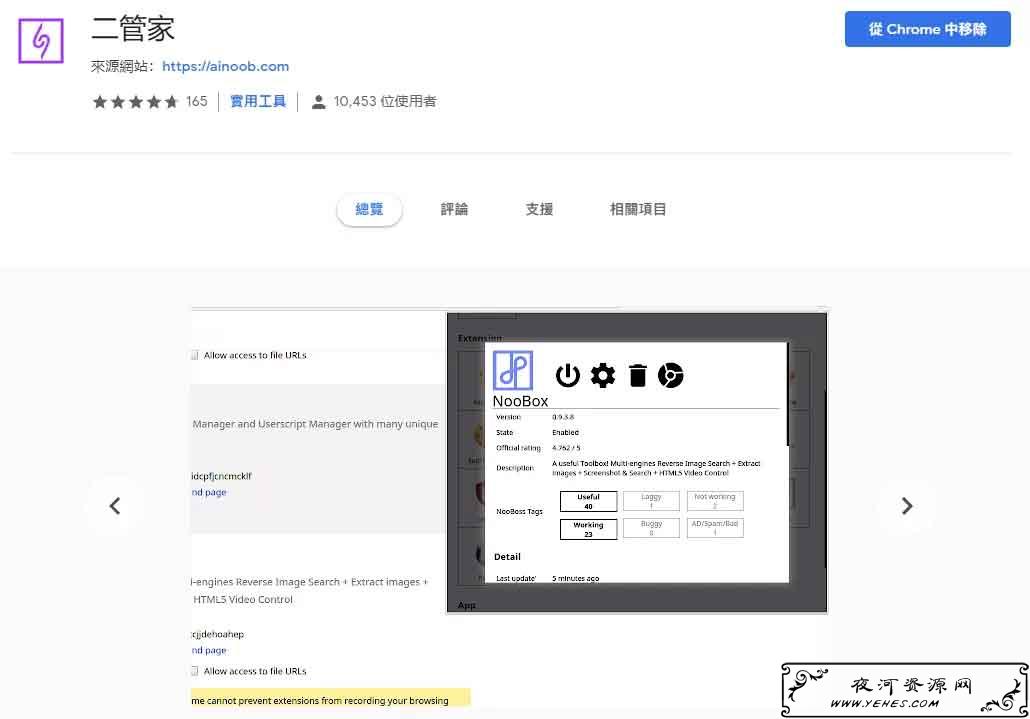Click the 二管家 extension logo icon

point(41,41)
